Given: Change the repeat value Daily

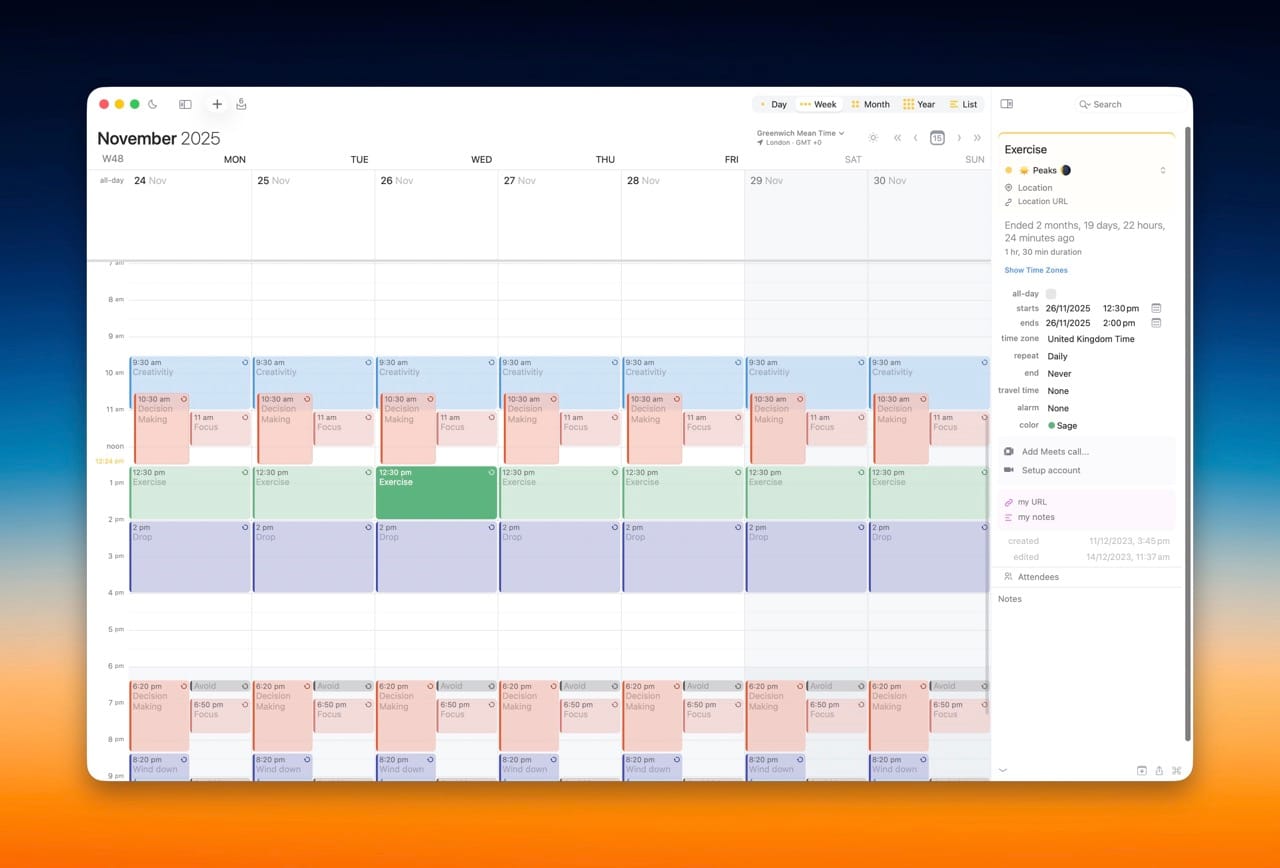Looking at the screenshot, I should point(1057,356).
